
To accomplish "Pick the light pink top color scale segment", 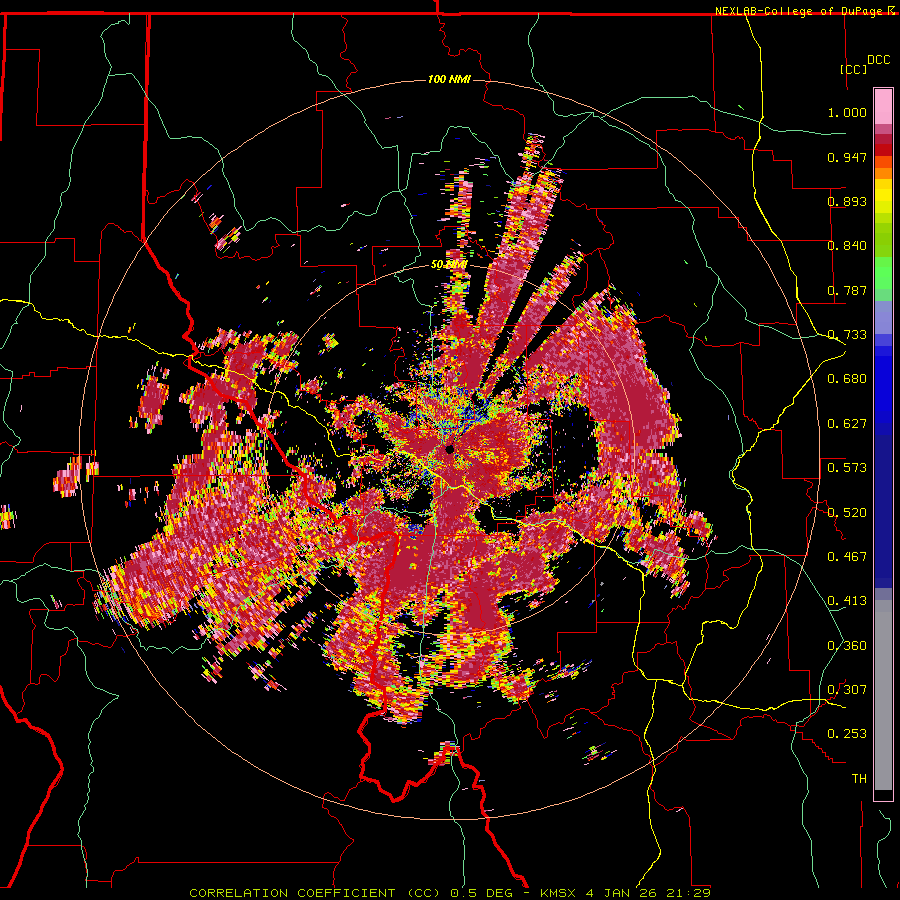I will 883,106.
